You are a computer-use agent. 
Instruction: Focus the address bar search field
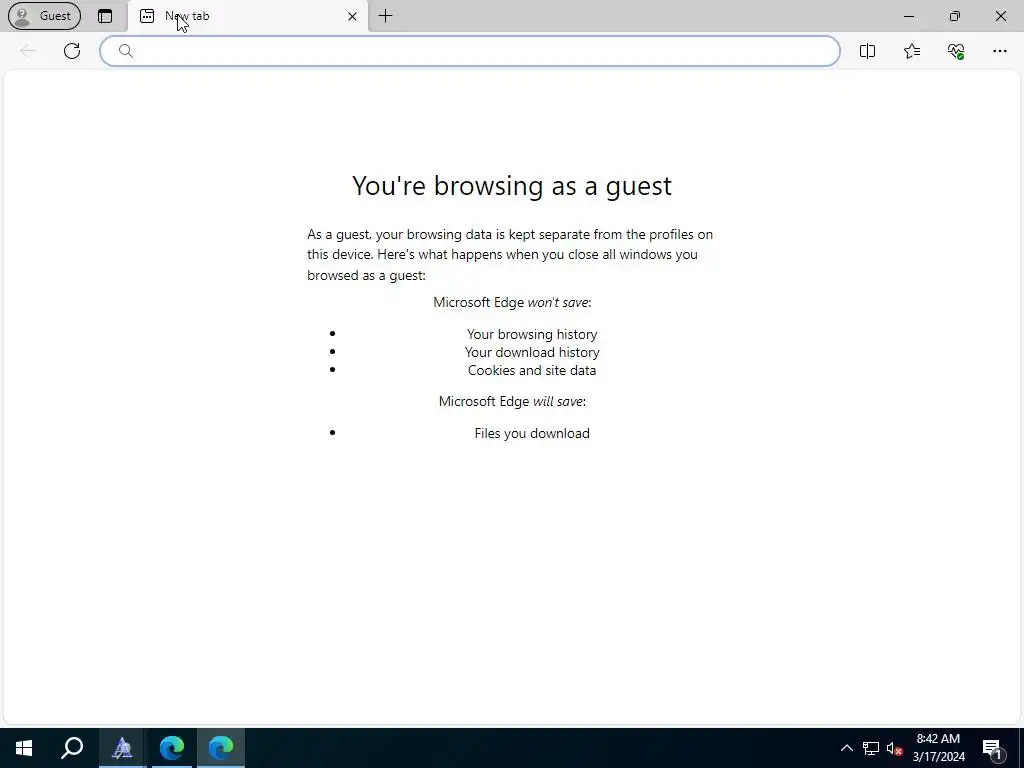tap(470, 51)
